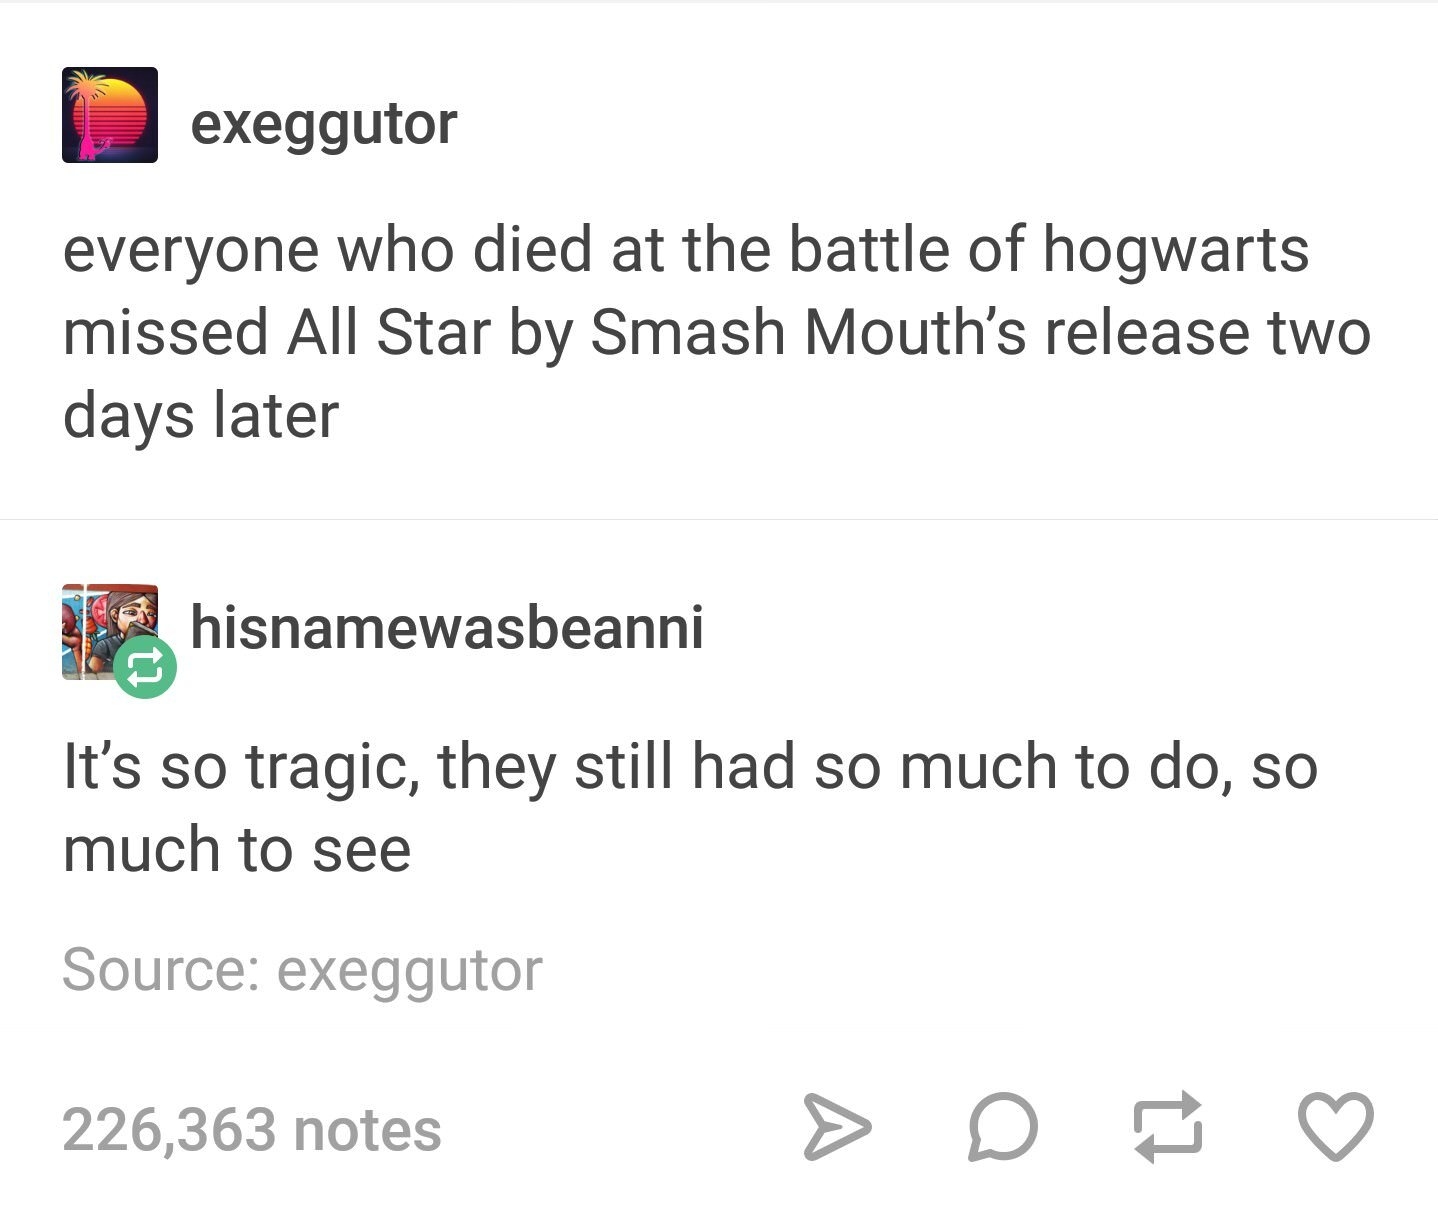
Task: Click the words 'much to see' in reply
Action: coord(237,851)
